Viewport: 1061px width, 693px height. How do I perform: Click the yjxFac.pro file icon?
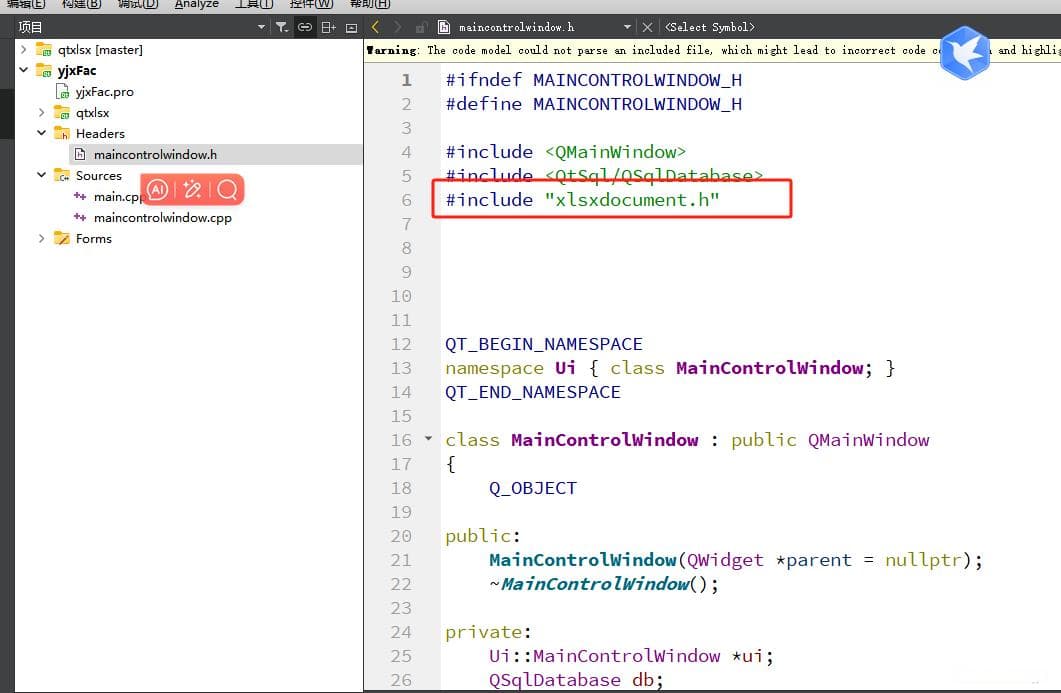tap(62, 91)
